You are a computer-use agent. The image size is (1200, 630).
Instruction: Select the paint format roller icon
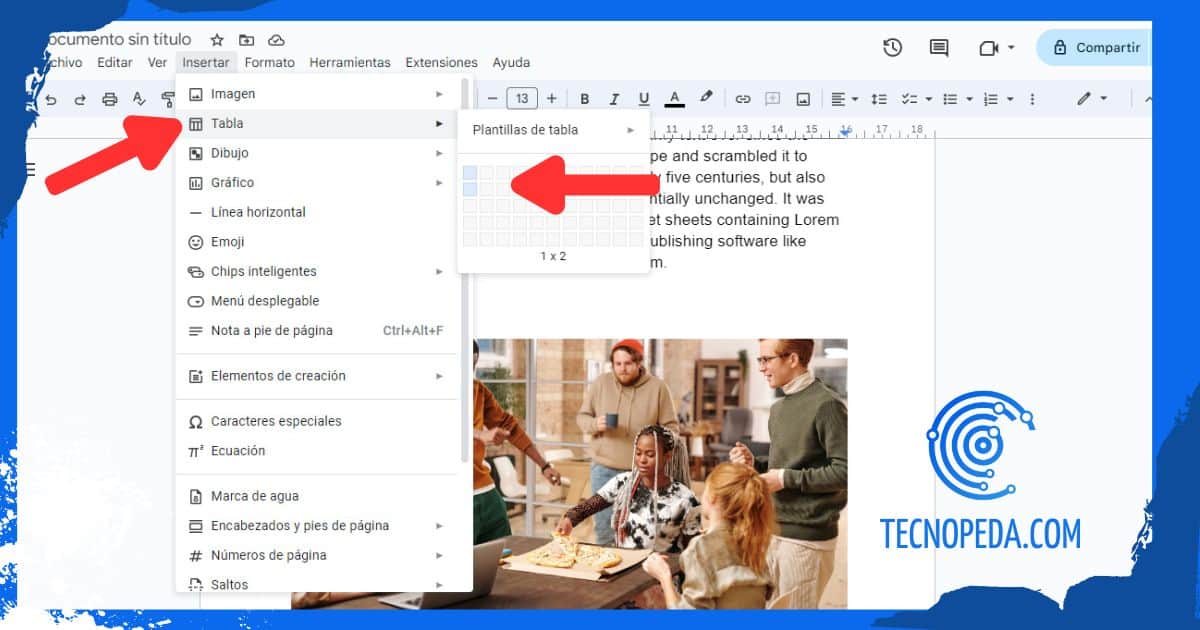click(167, 99)
